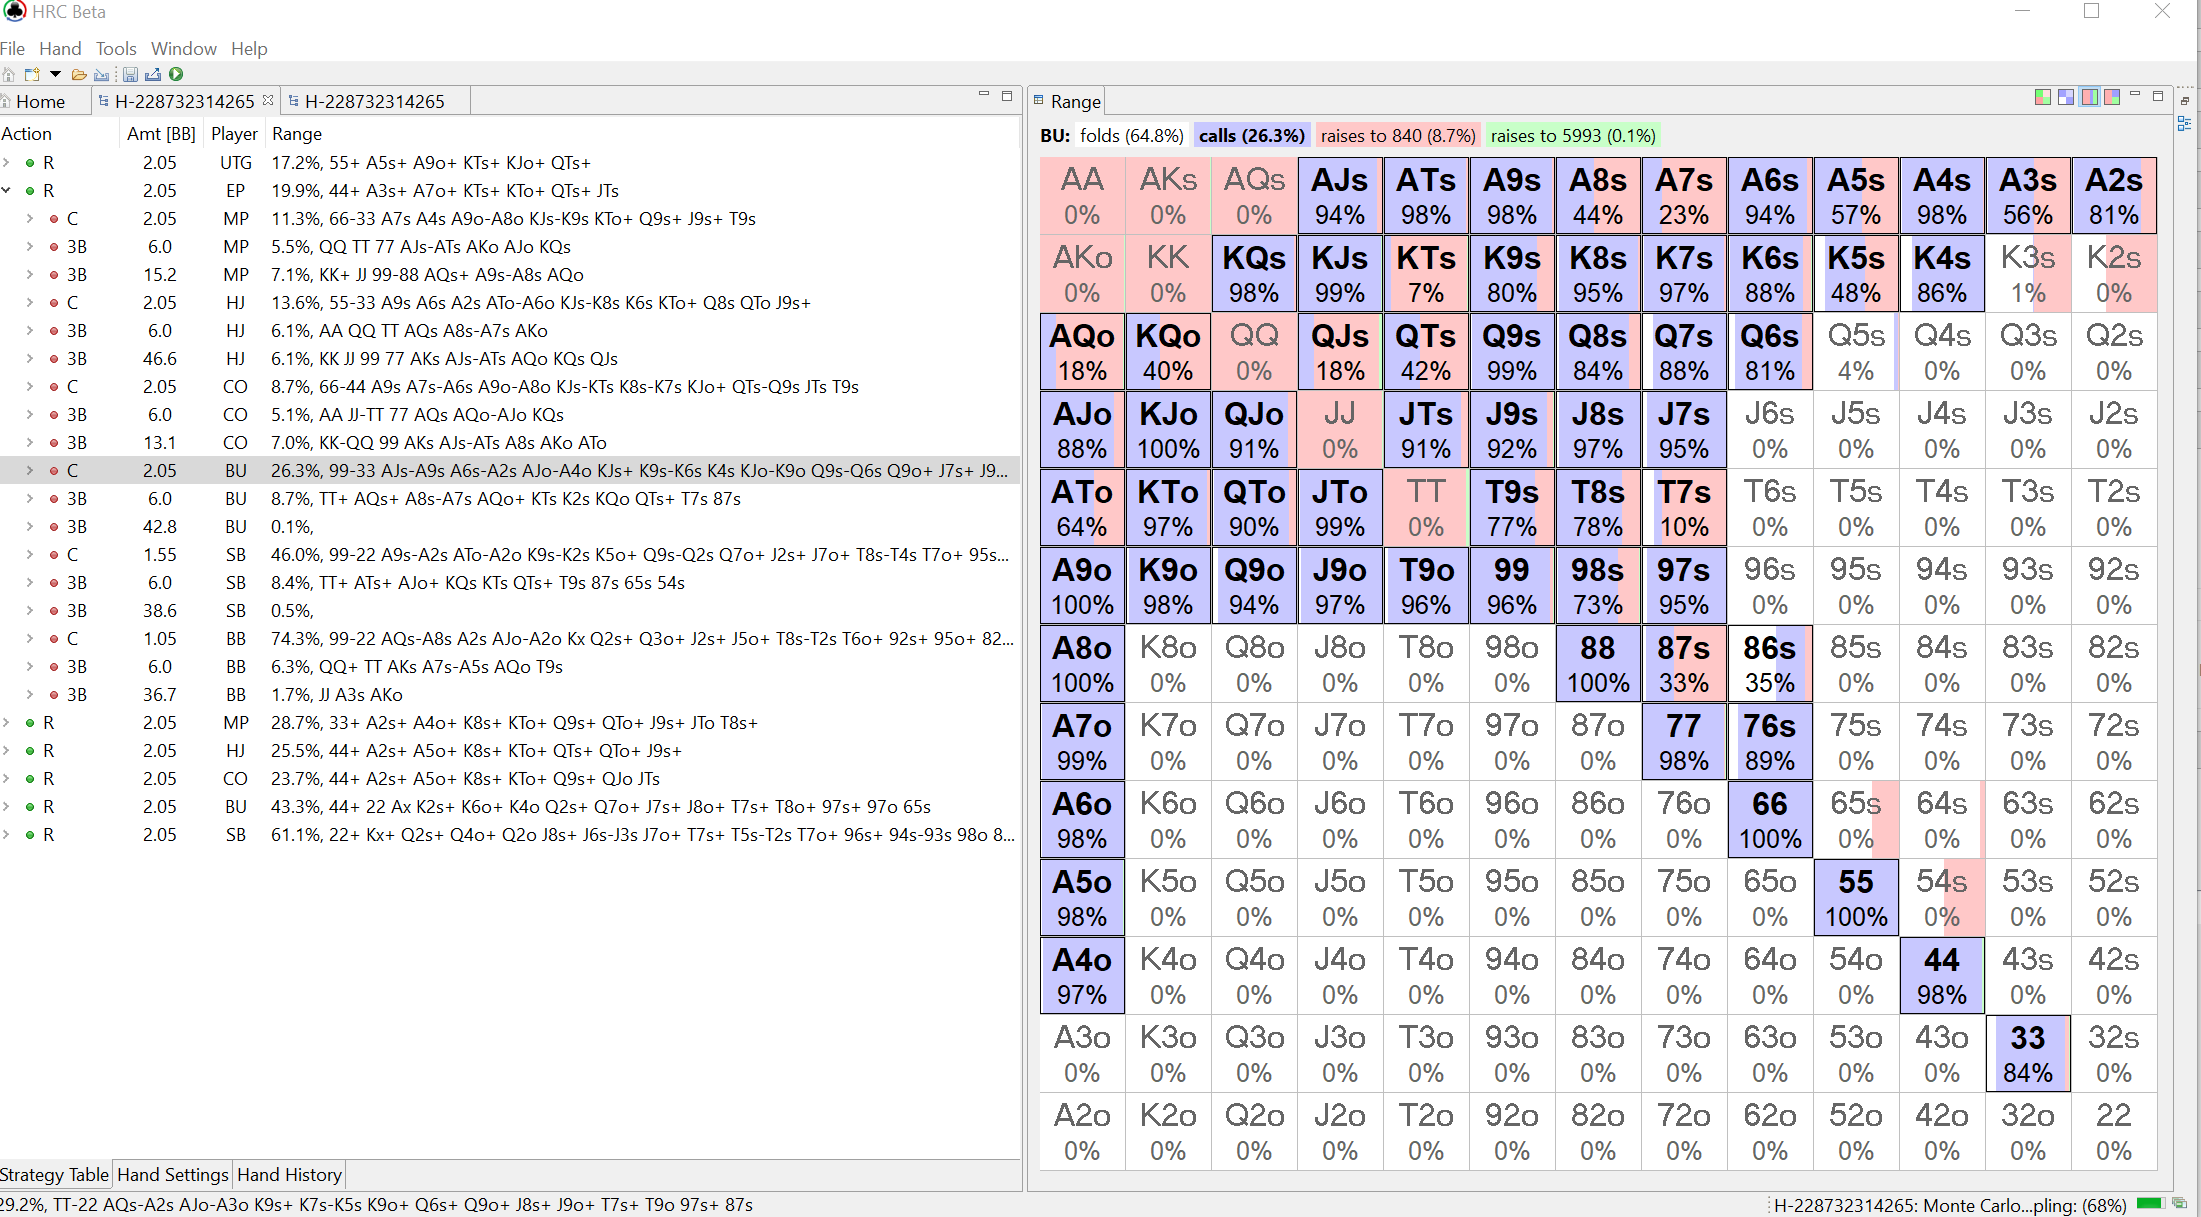Click the Open folder toolbar icon

tap(79, 74)
